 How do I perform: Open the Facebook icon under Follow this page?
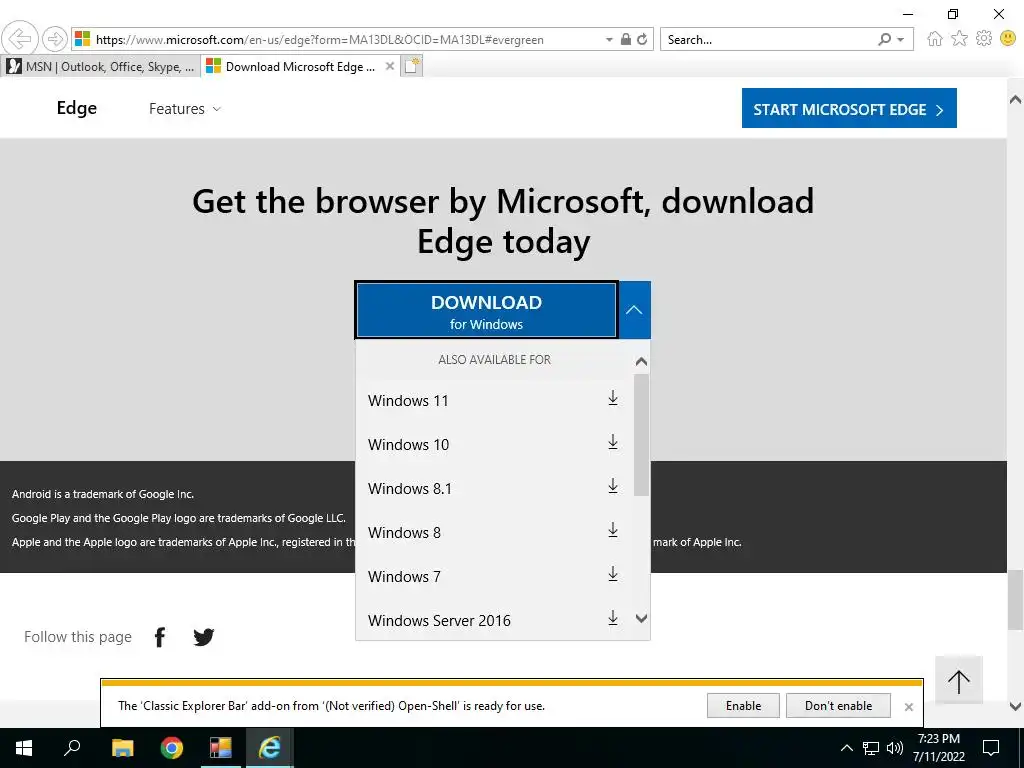click(x=160, y=637)
